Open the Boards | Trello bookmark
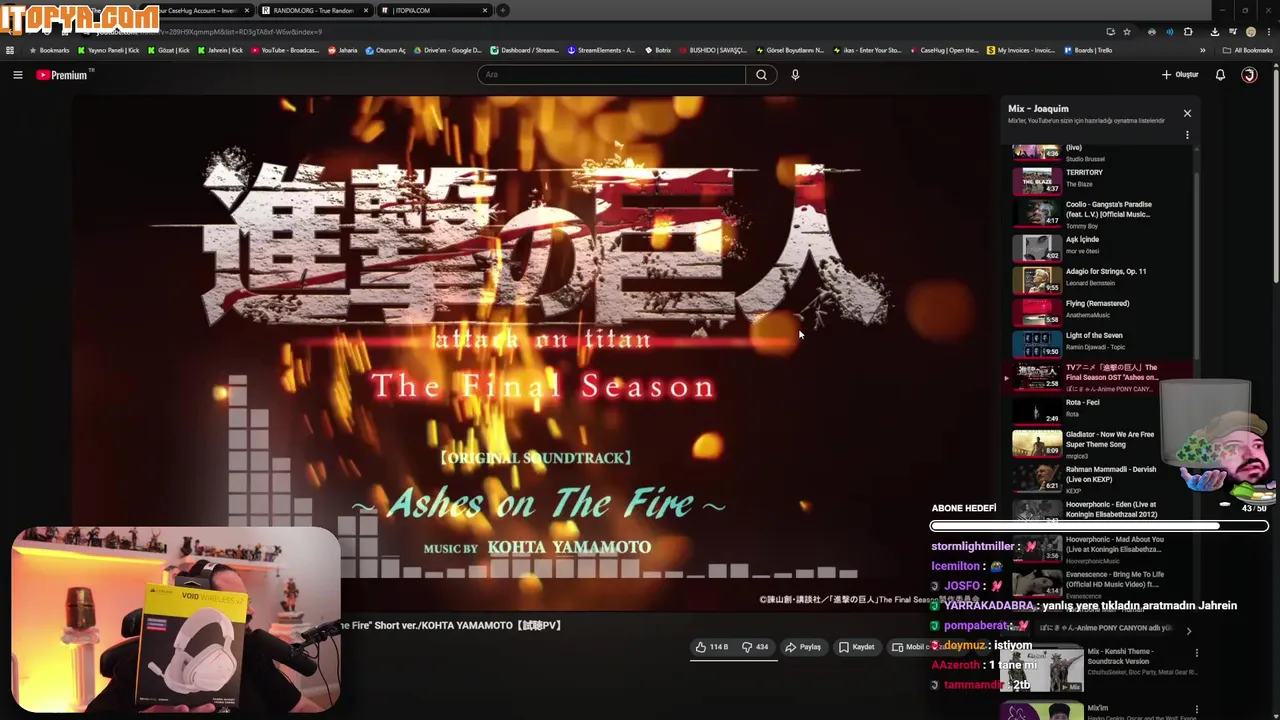This screenshot has height=720, width=1280. [x=1088, y=50]
